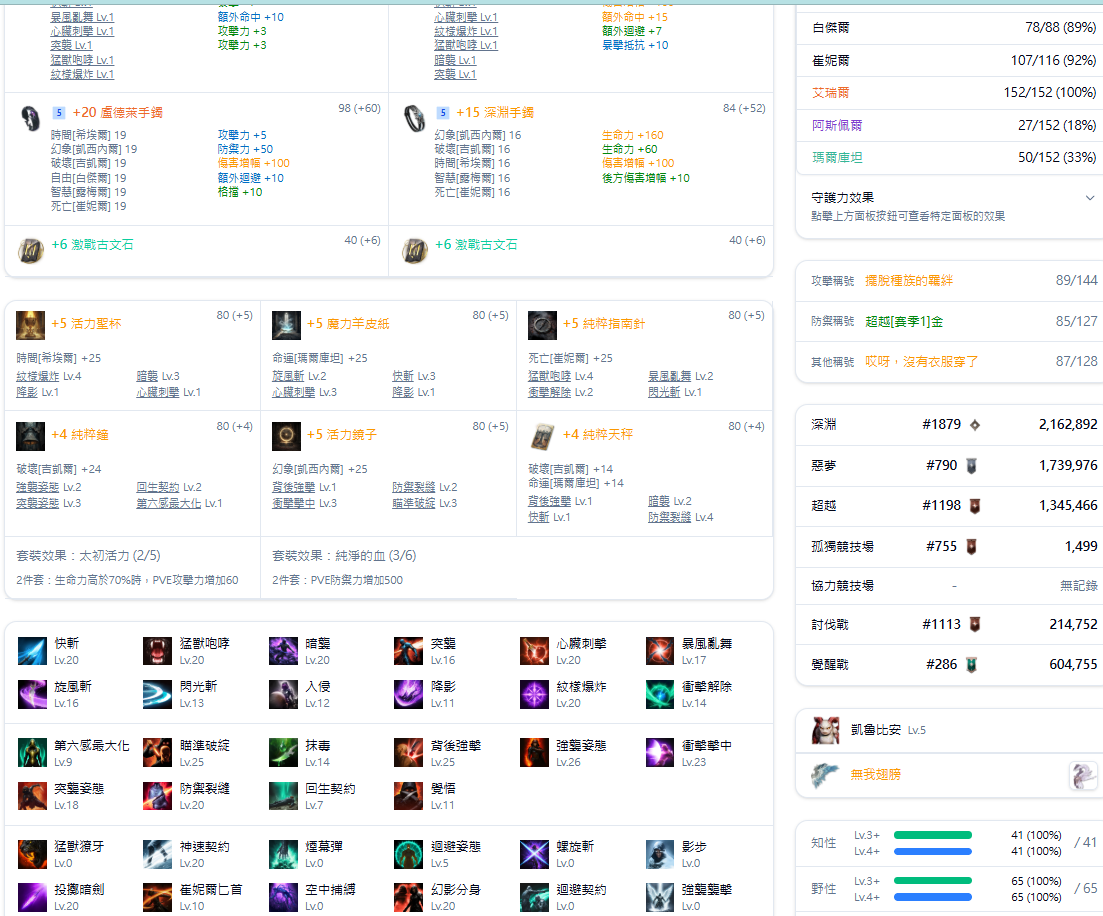Open the 凱魯比安 pet icon

pos(826,731)
